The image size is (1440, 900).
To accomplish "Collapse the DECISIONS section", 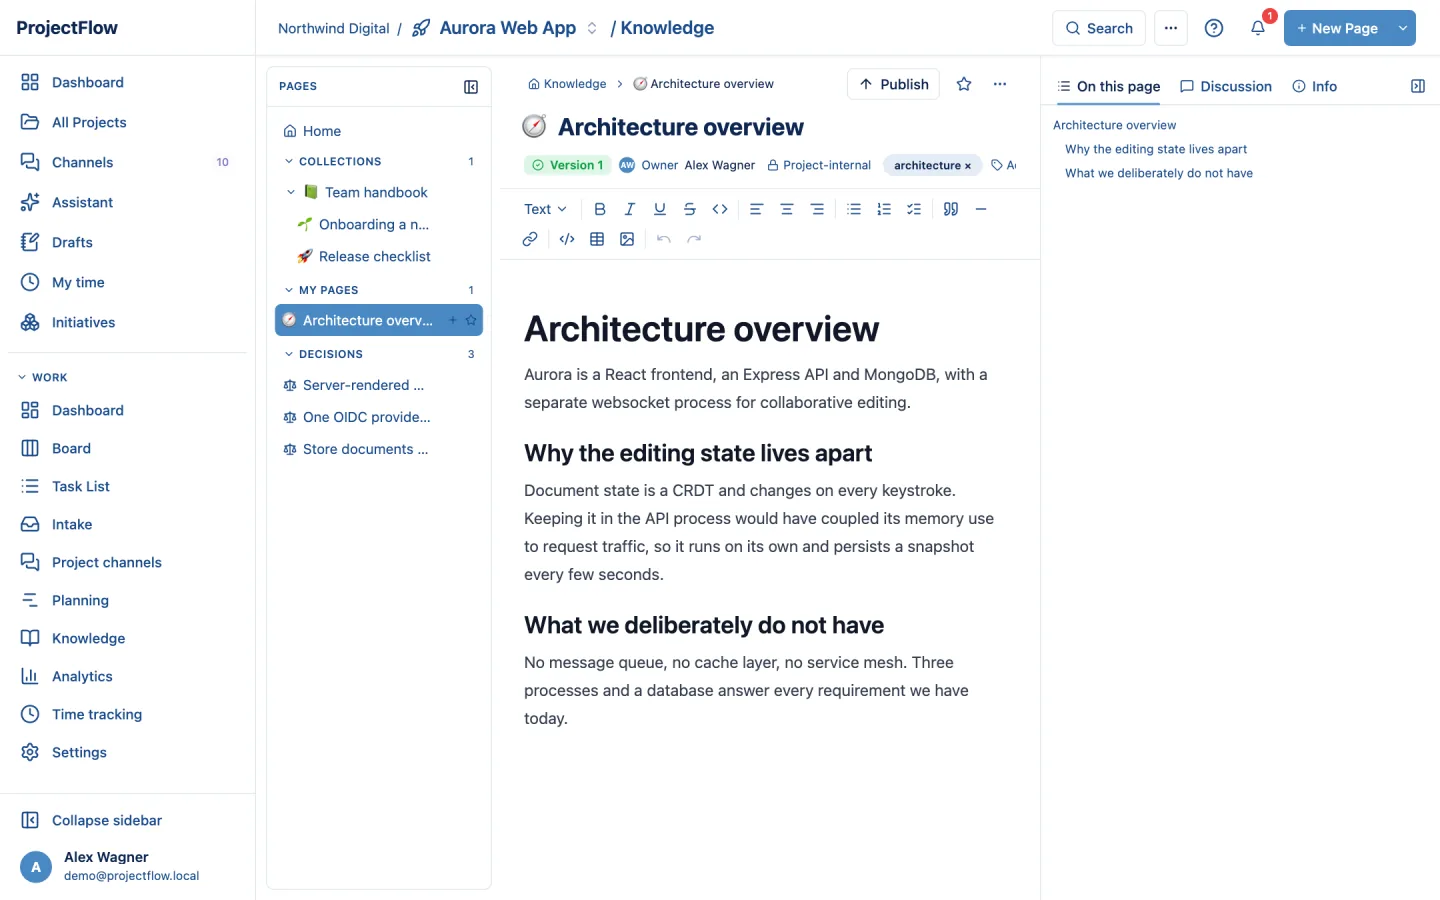I will point(289,354).
